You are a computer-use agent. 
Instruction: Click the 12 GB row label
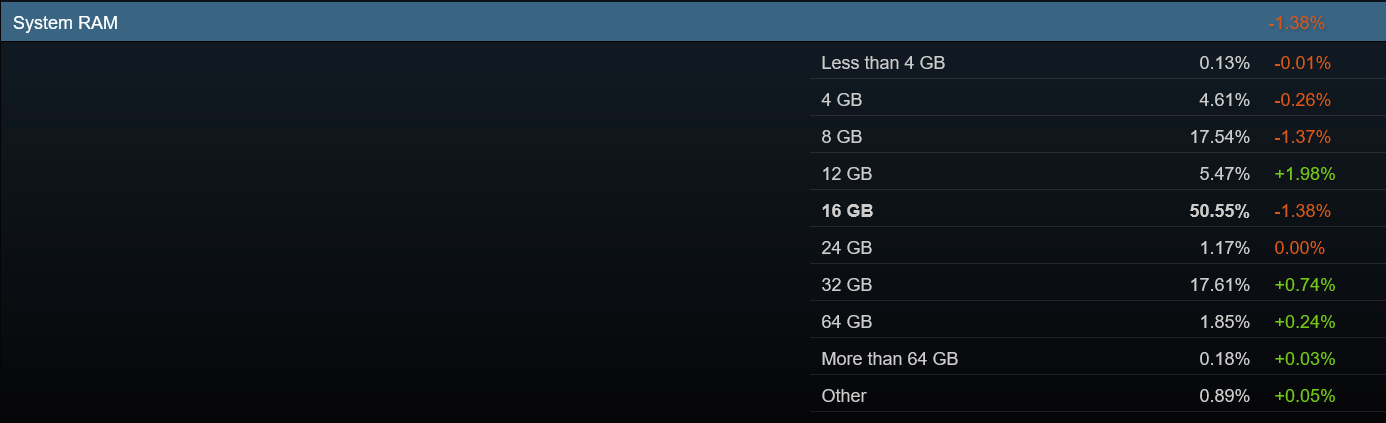[x=846, y=174]
